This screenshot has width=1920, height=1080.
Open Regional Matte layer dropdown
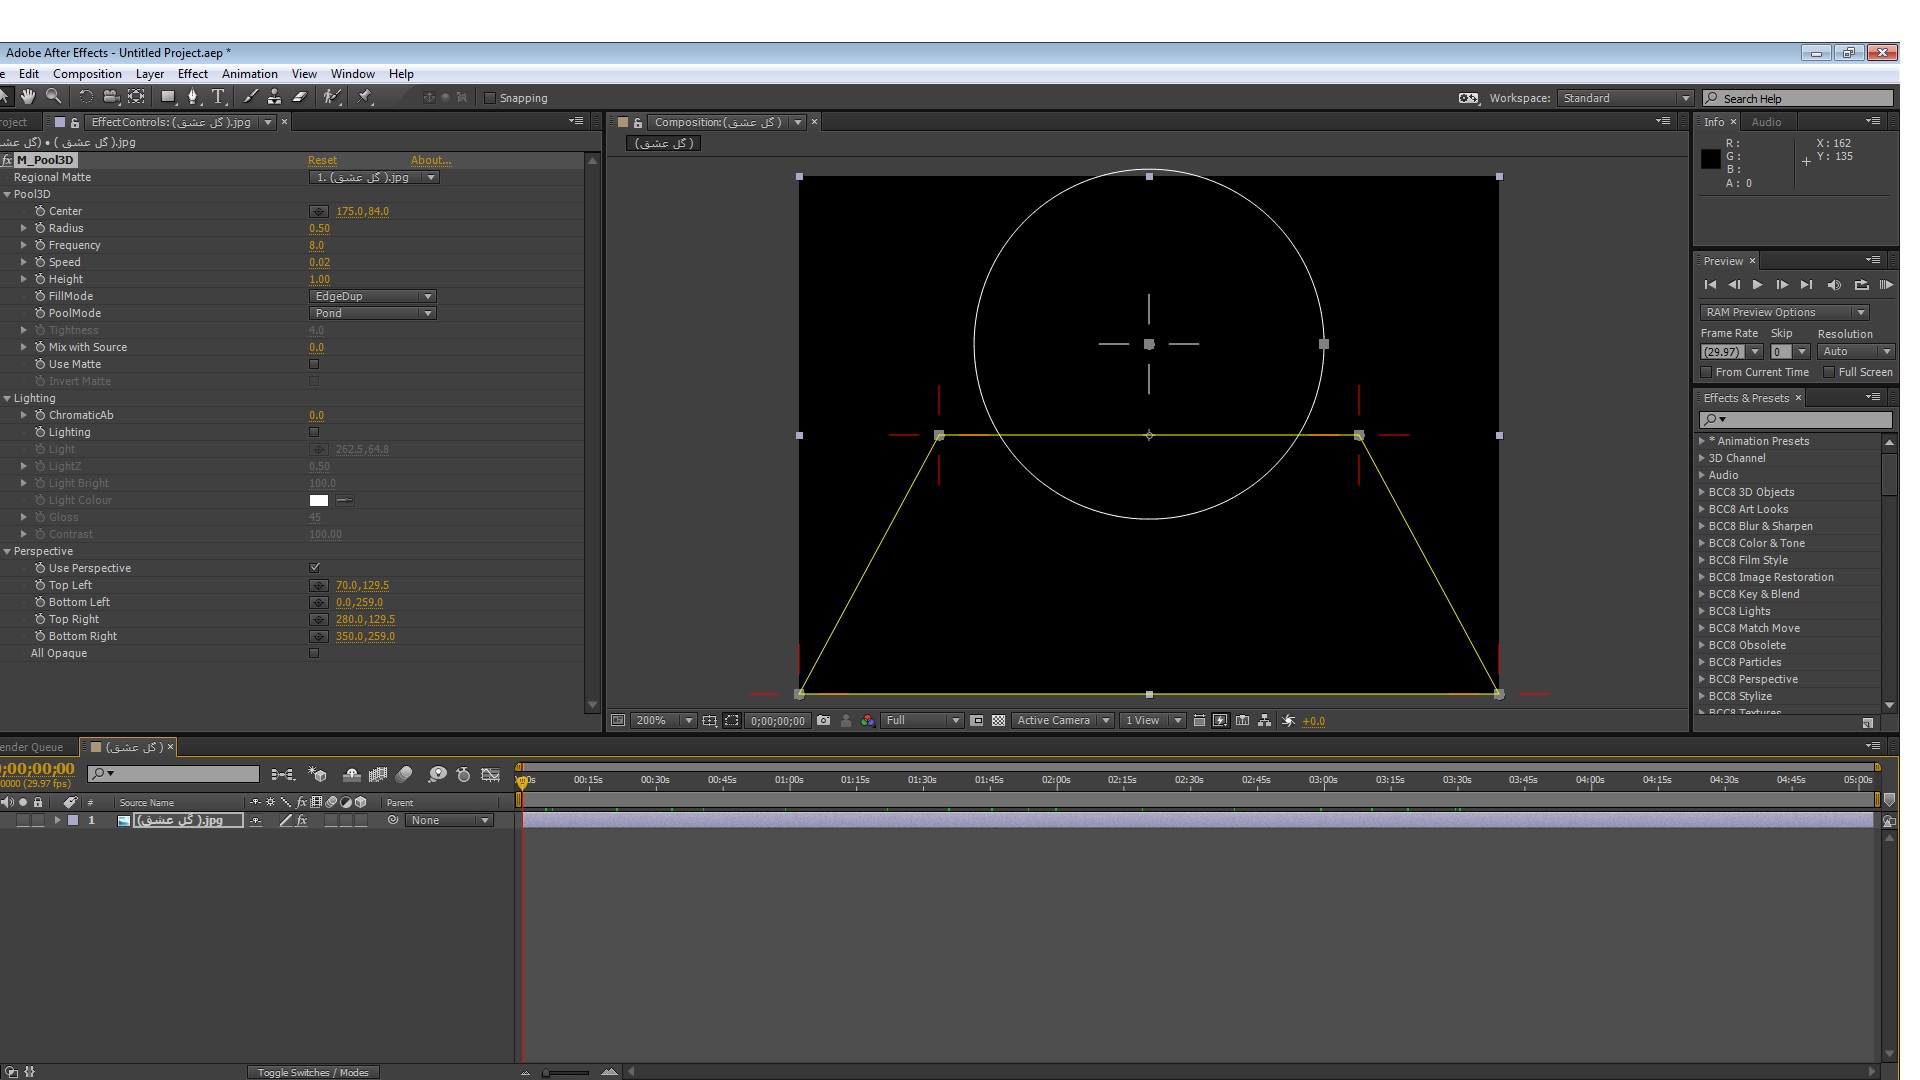(374, 177)
